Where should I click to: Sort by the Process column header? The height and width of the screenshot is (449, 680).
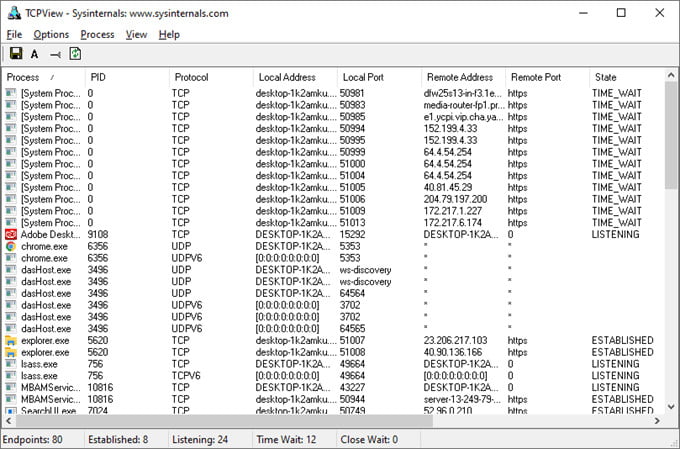point(43,77)
